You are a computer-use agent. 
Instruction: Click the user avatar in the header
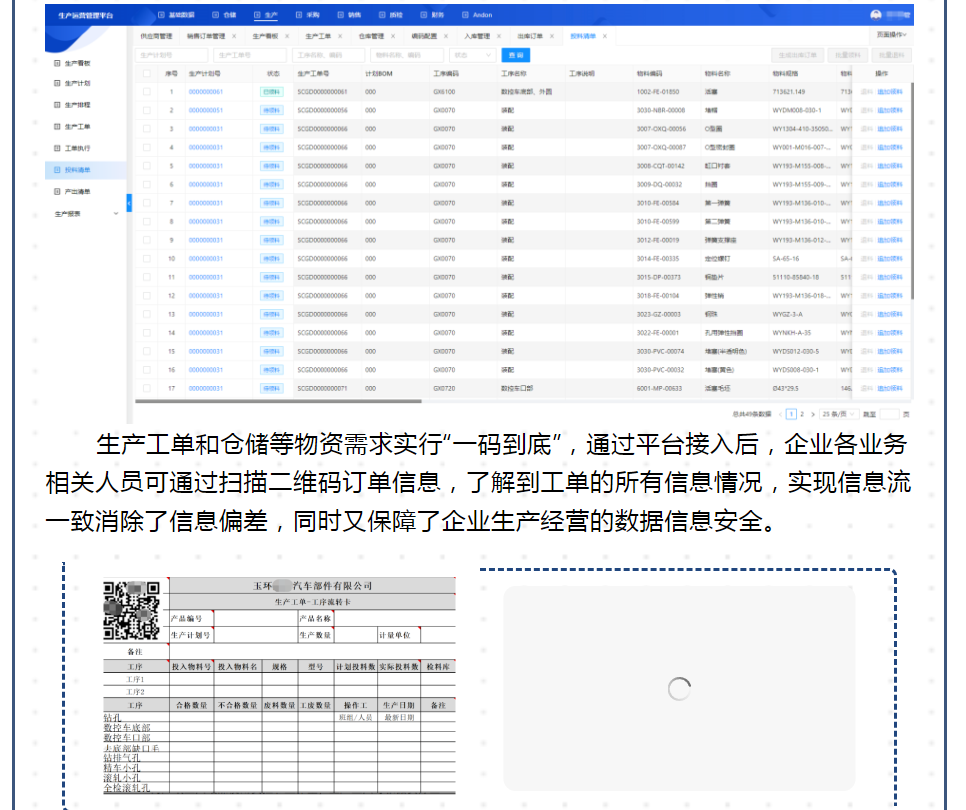click(x=876, y=16)
